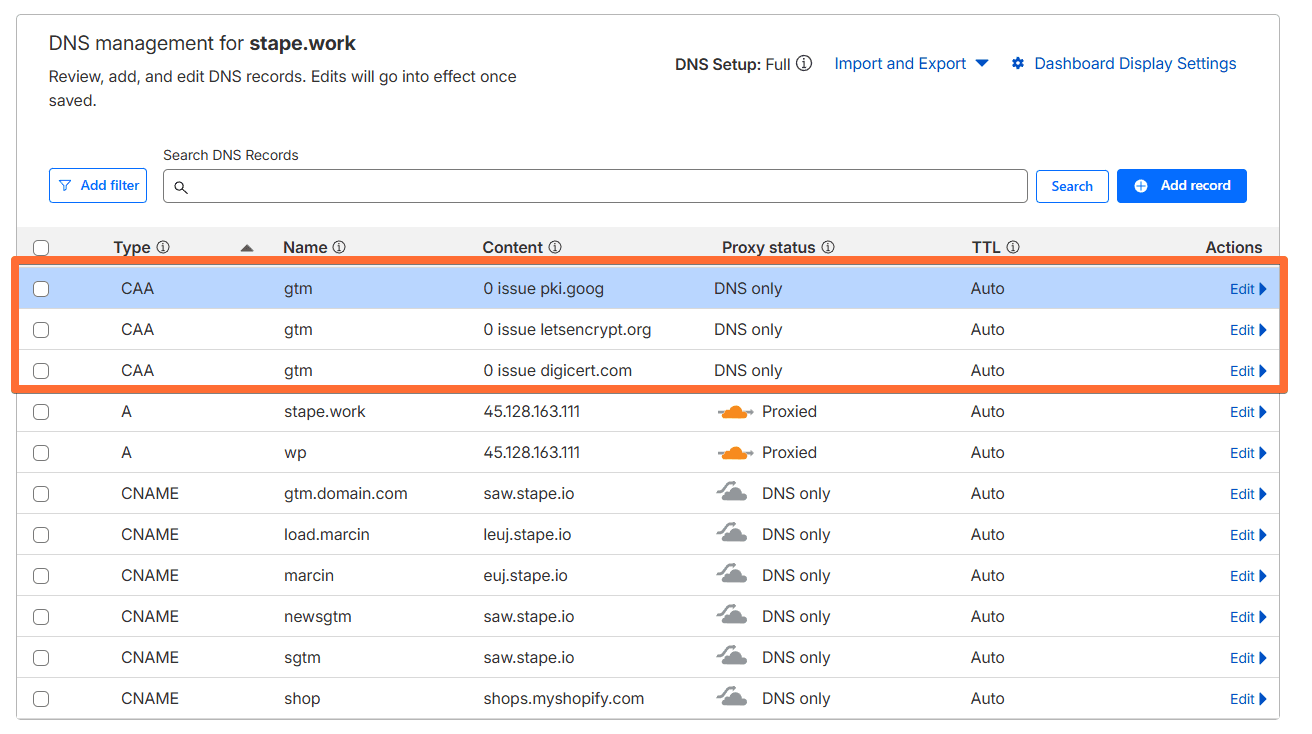This screenshot has width=1312, height=734.
Task: Click the magnifier icon in the search field
Action: (181, 187)
